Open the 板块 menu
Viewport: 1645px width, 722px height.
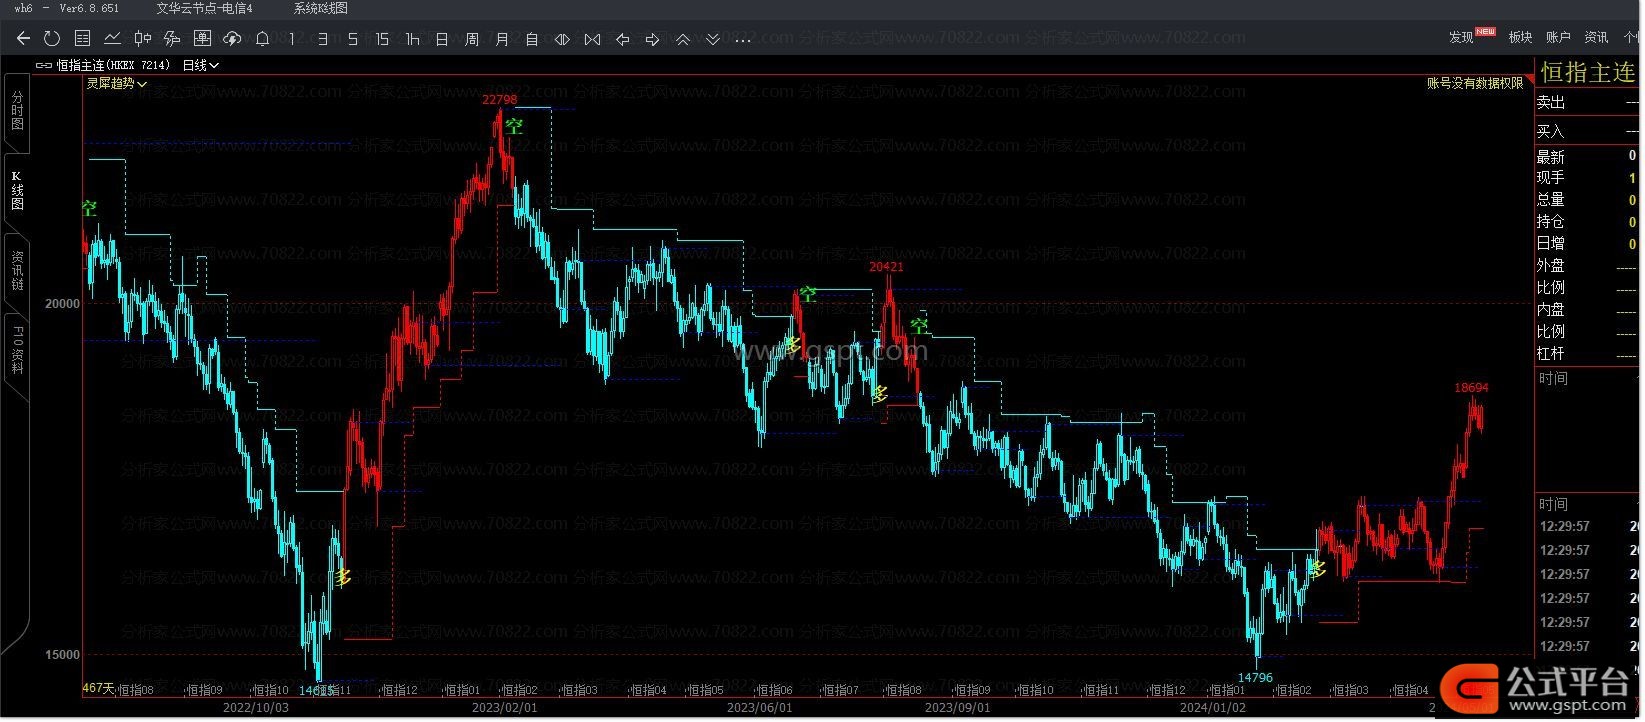point(1520,37)
